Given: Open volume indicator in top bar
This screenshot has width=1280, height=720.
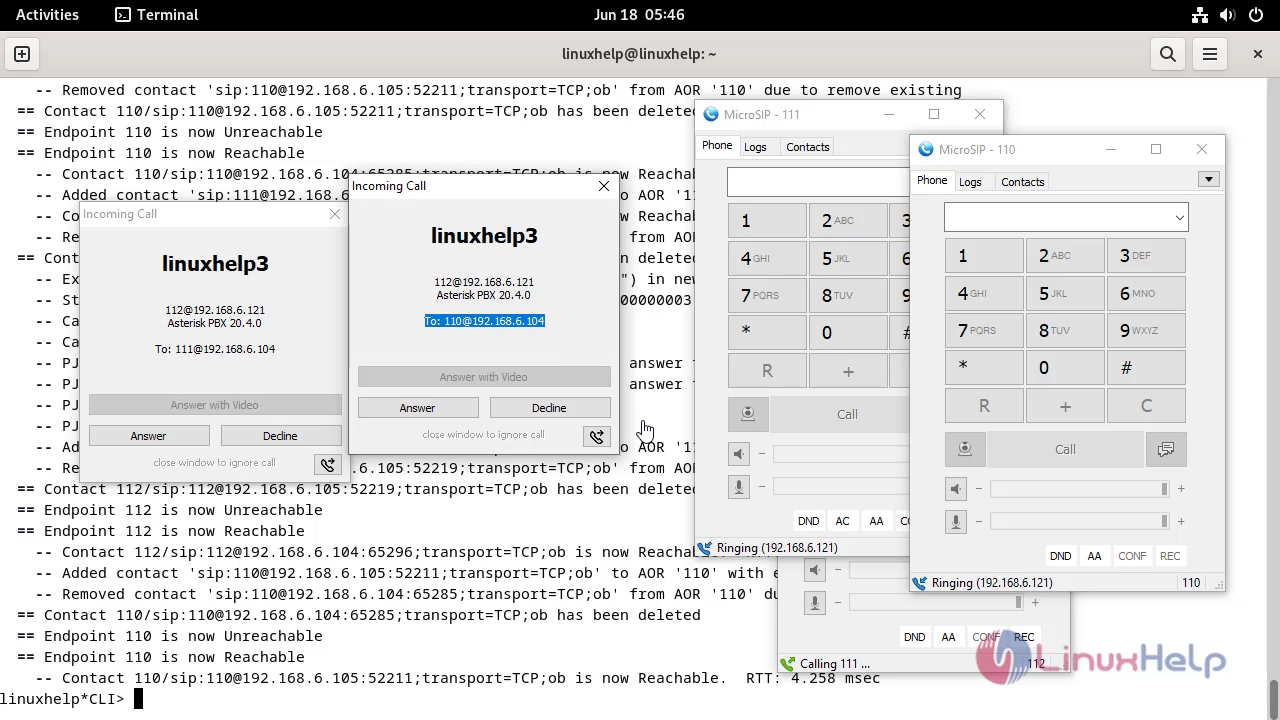Looking at the screenshot, I should [x=1229, y=15].
